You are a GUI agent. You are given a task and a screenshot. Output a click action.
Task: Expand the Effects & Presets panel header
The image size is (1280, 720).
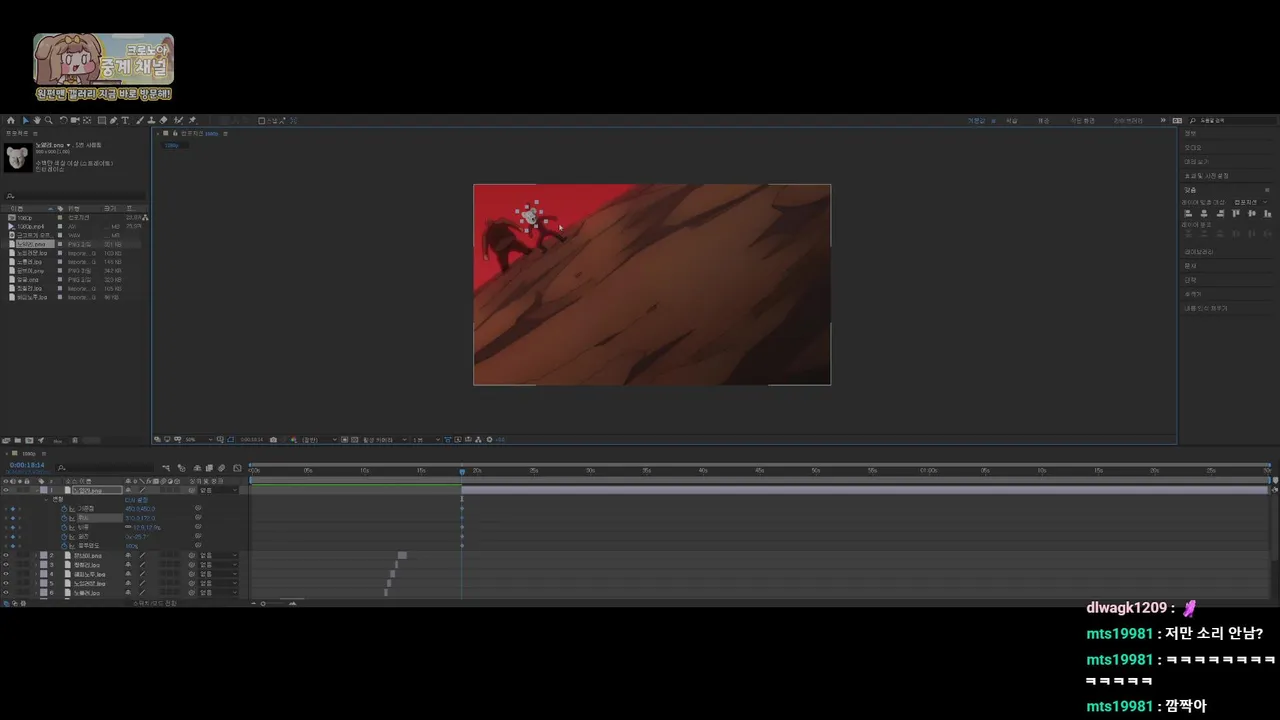1206,176
